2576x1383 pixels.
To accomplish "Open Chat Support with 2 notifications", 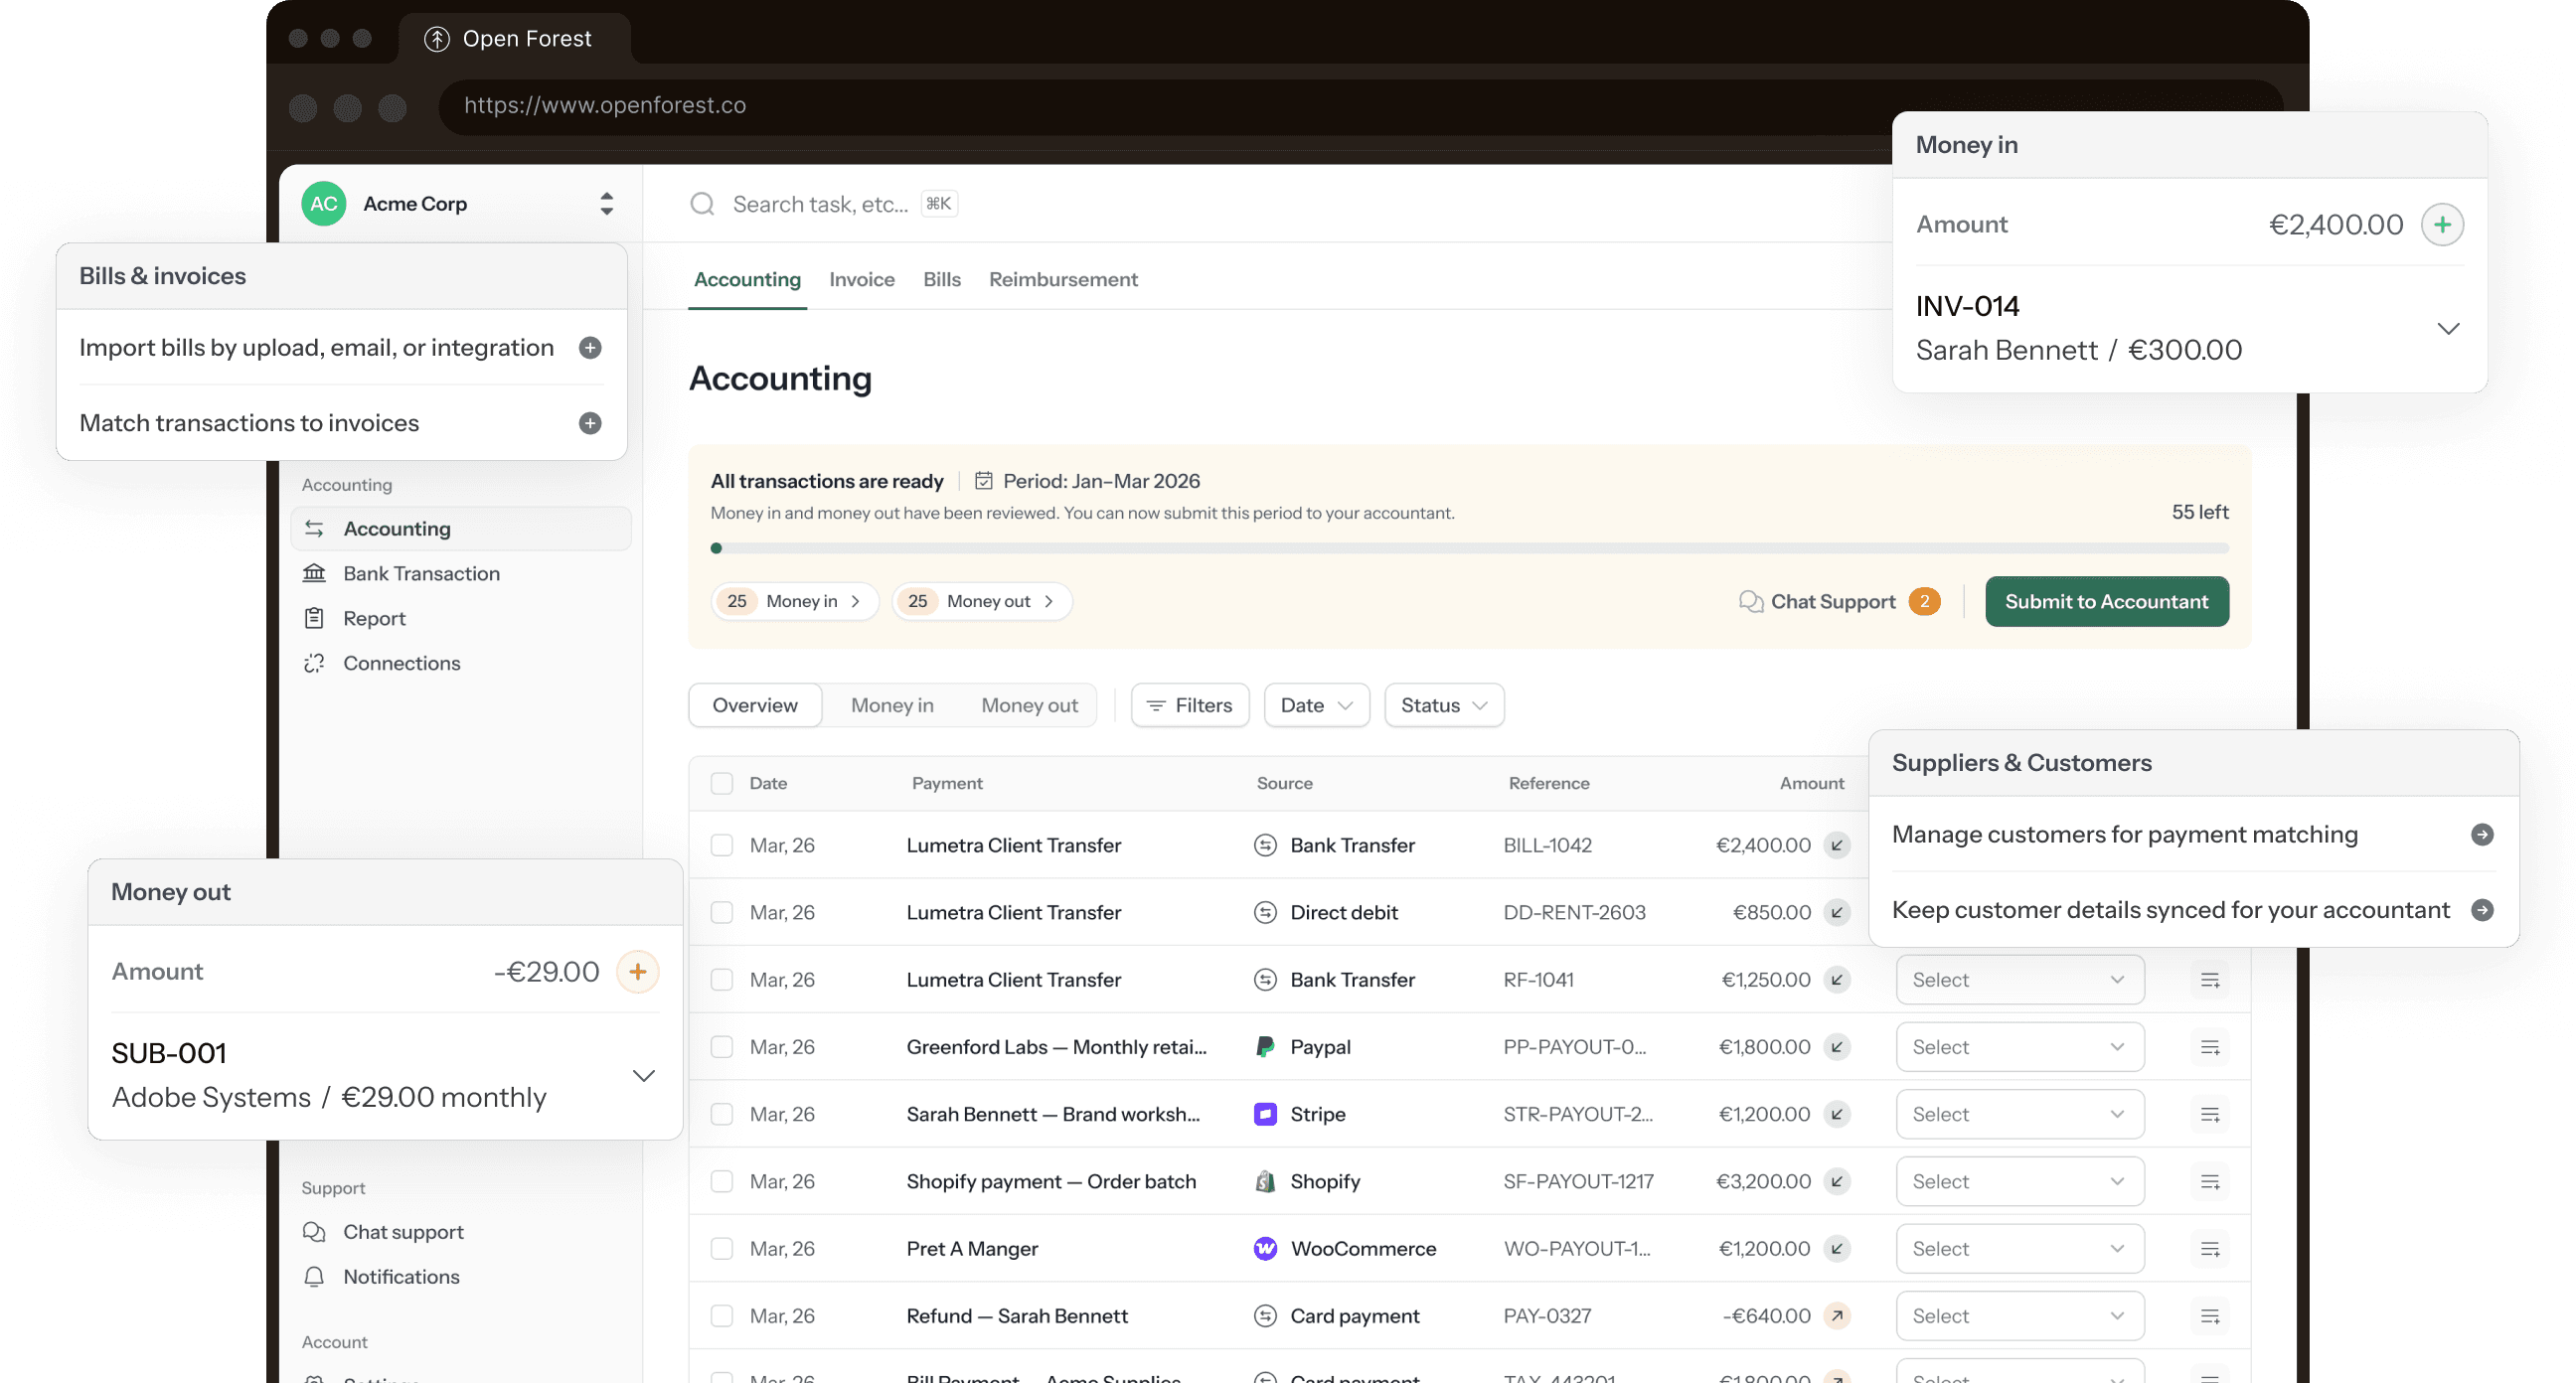I will pyautogui.click(x=1838, y=602).
